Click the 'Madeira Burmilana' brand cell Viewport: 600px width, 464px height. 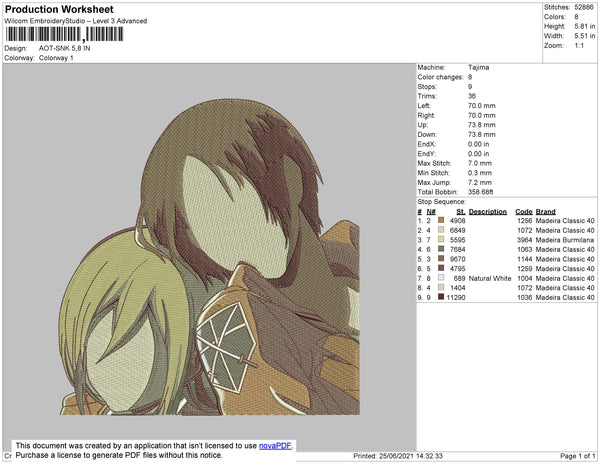coord(565,240)
